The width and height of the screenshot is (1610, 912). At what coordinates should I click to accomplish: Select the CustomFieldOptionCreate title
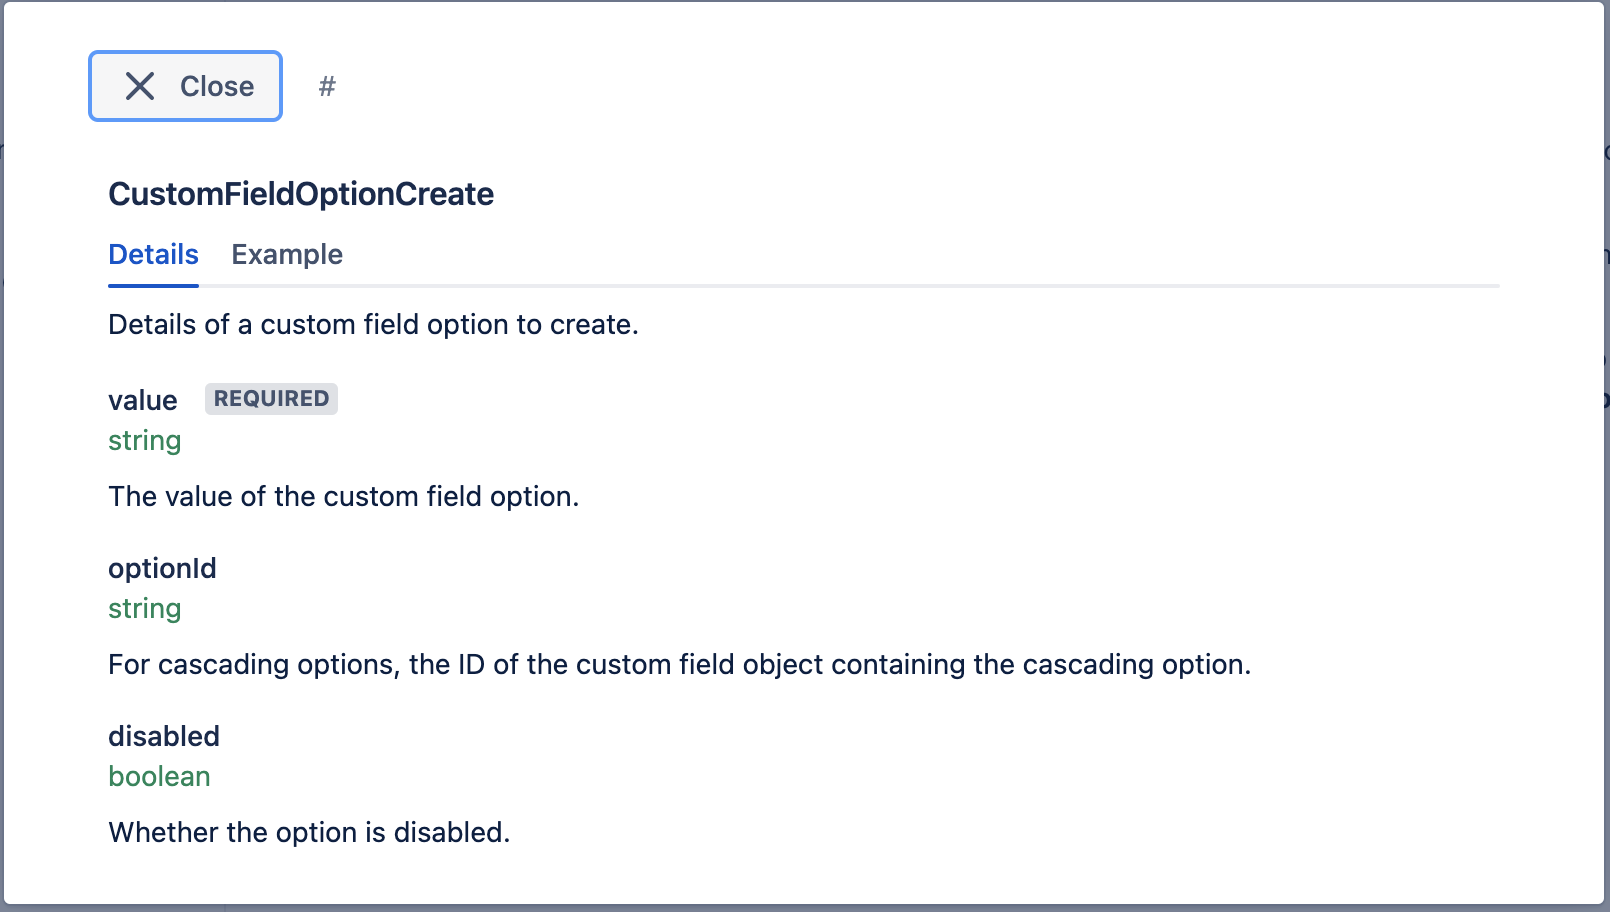(x=301, y=194)
